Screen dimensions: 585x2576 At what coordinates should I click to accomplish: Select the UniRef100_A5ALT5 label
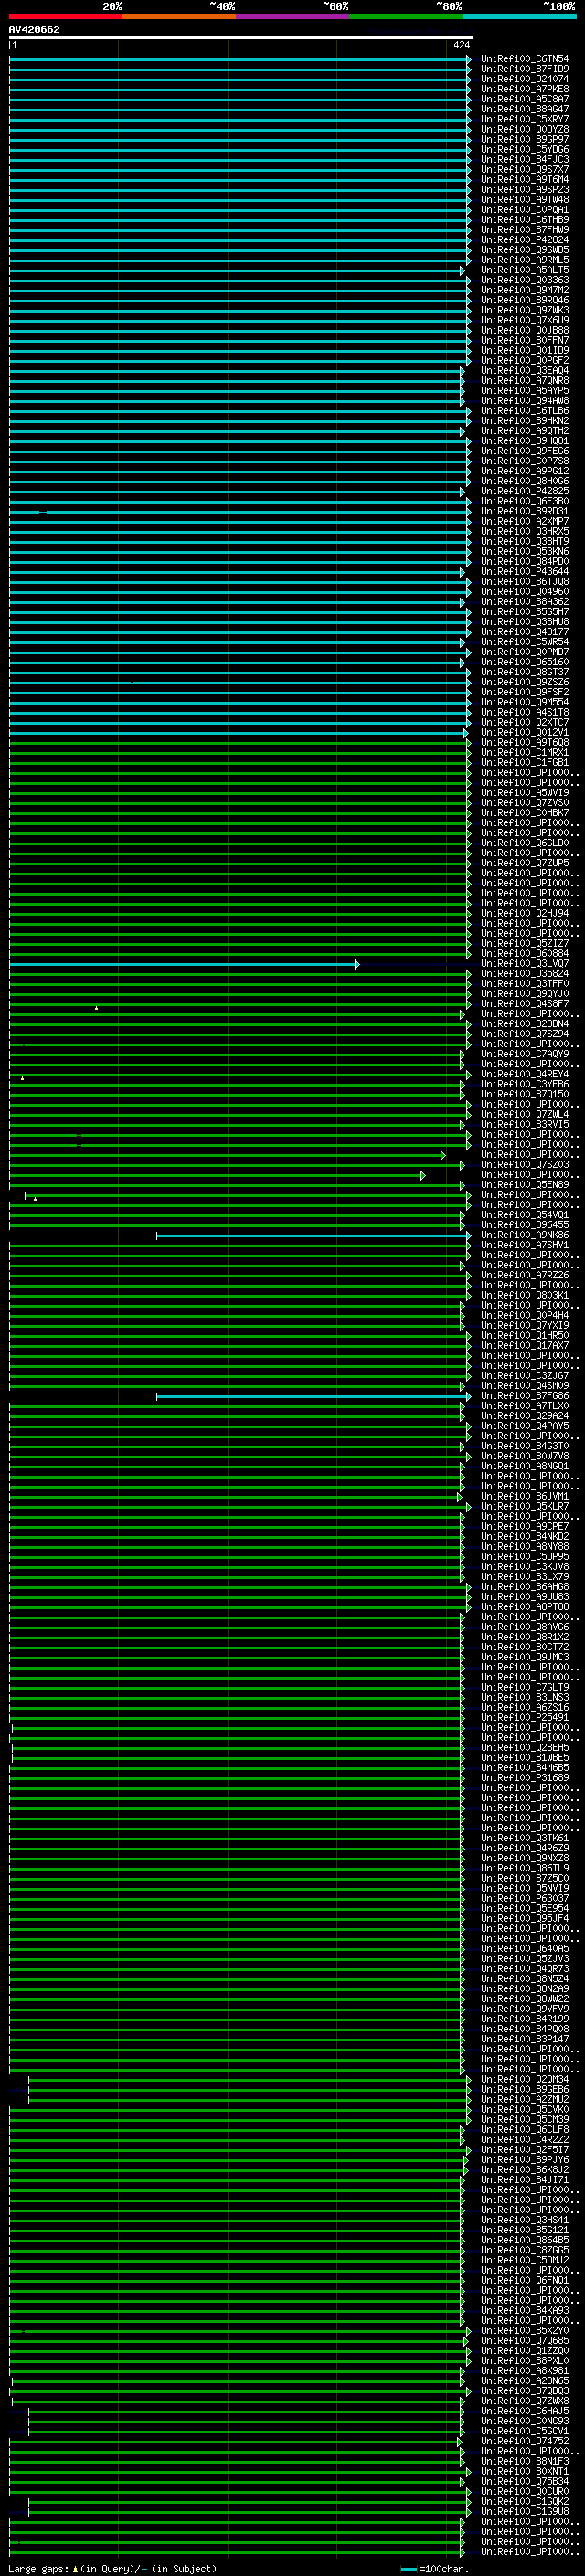click(525, 270)
